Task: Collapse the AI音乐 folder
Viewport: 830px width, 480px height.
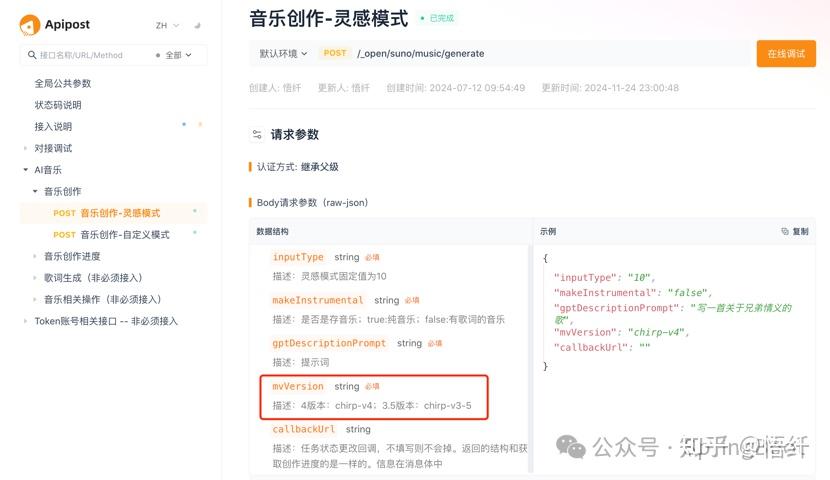Action: (x=25, y=170)
